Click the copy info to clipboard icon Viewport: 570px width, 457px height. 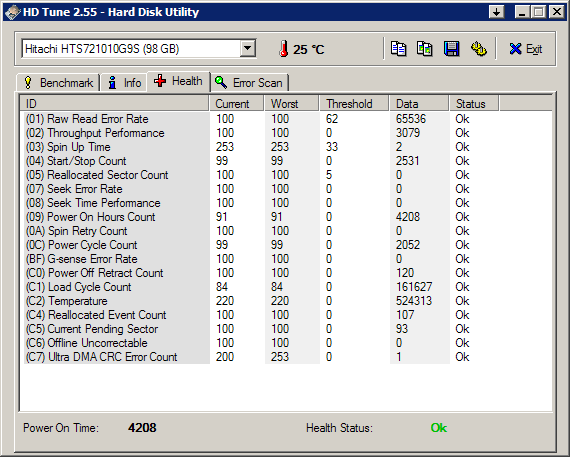(x=398, y=49)
